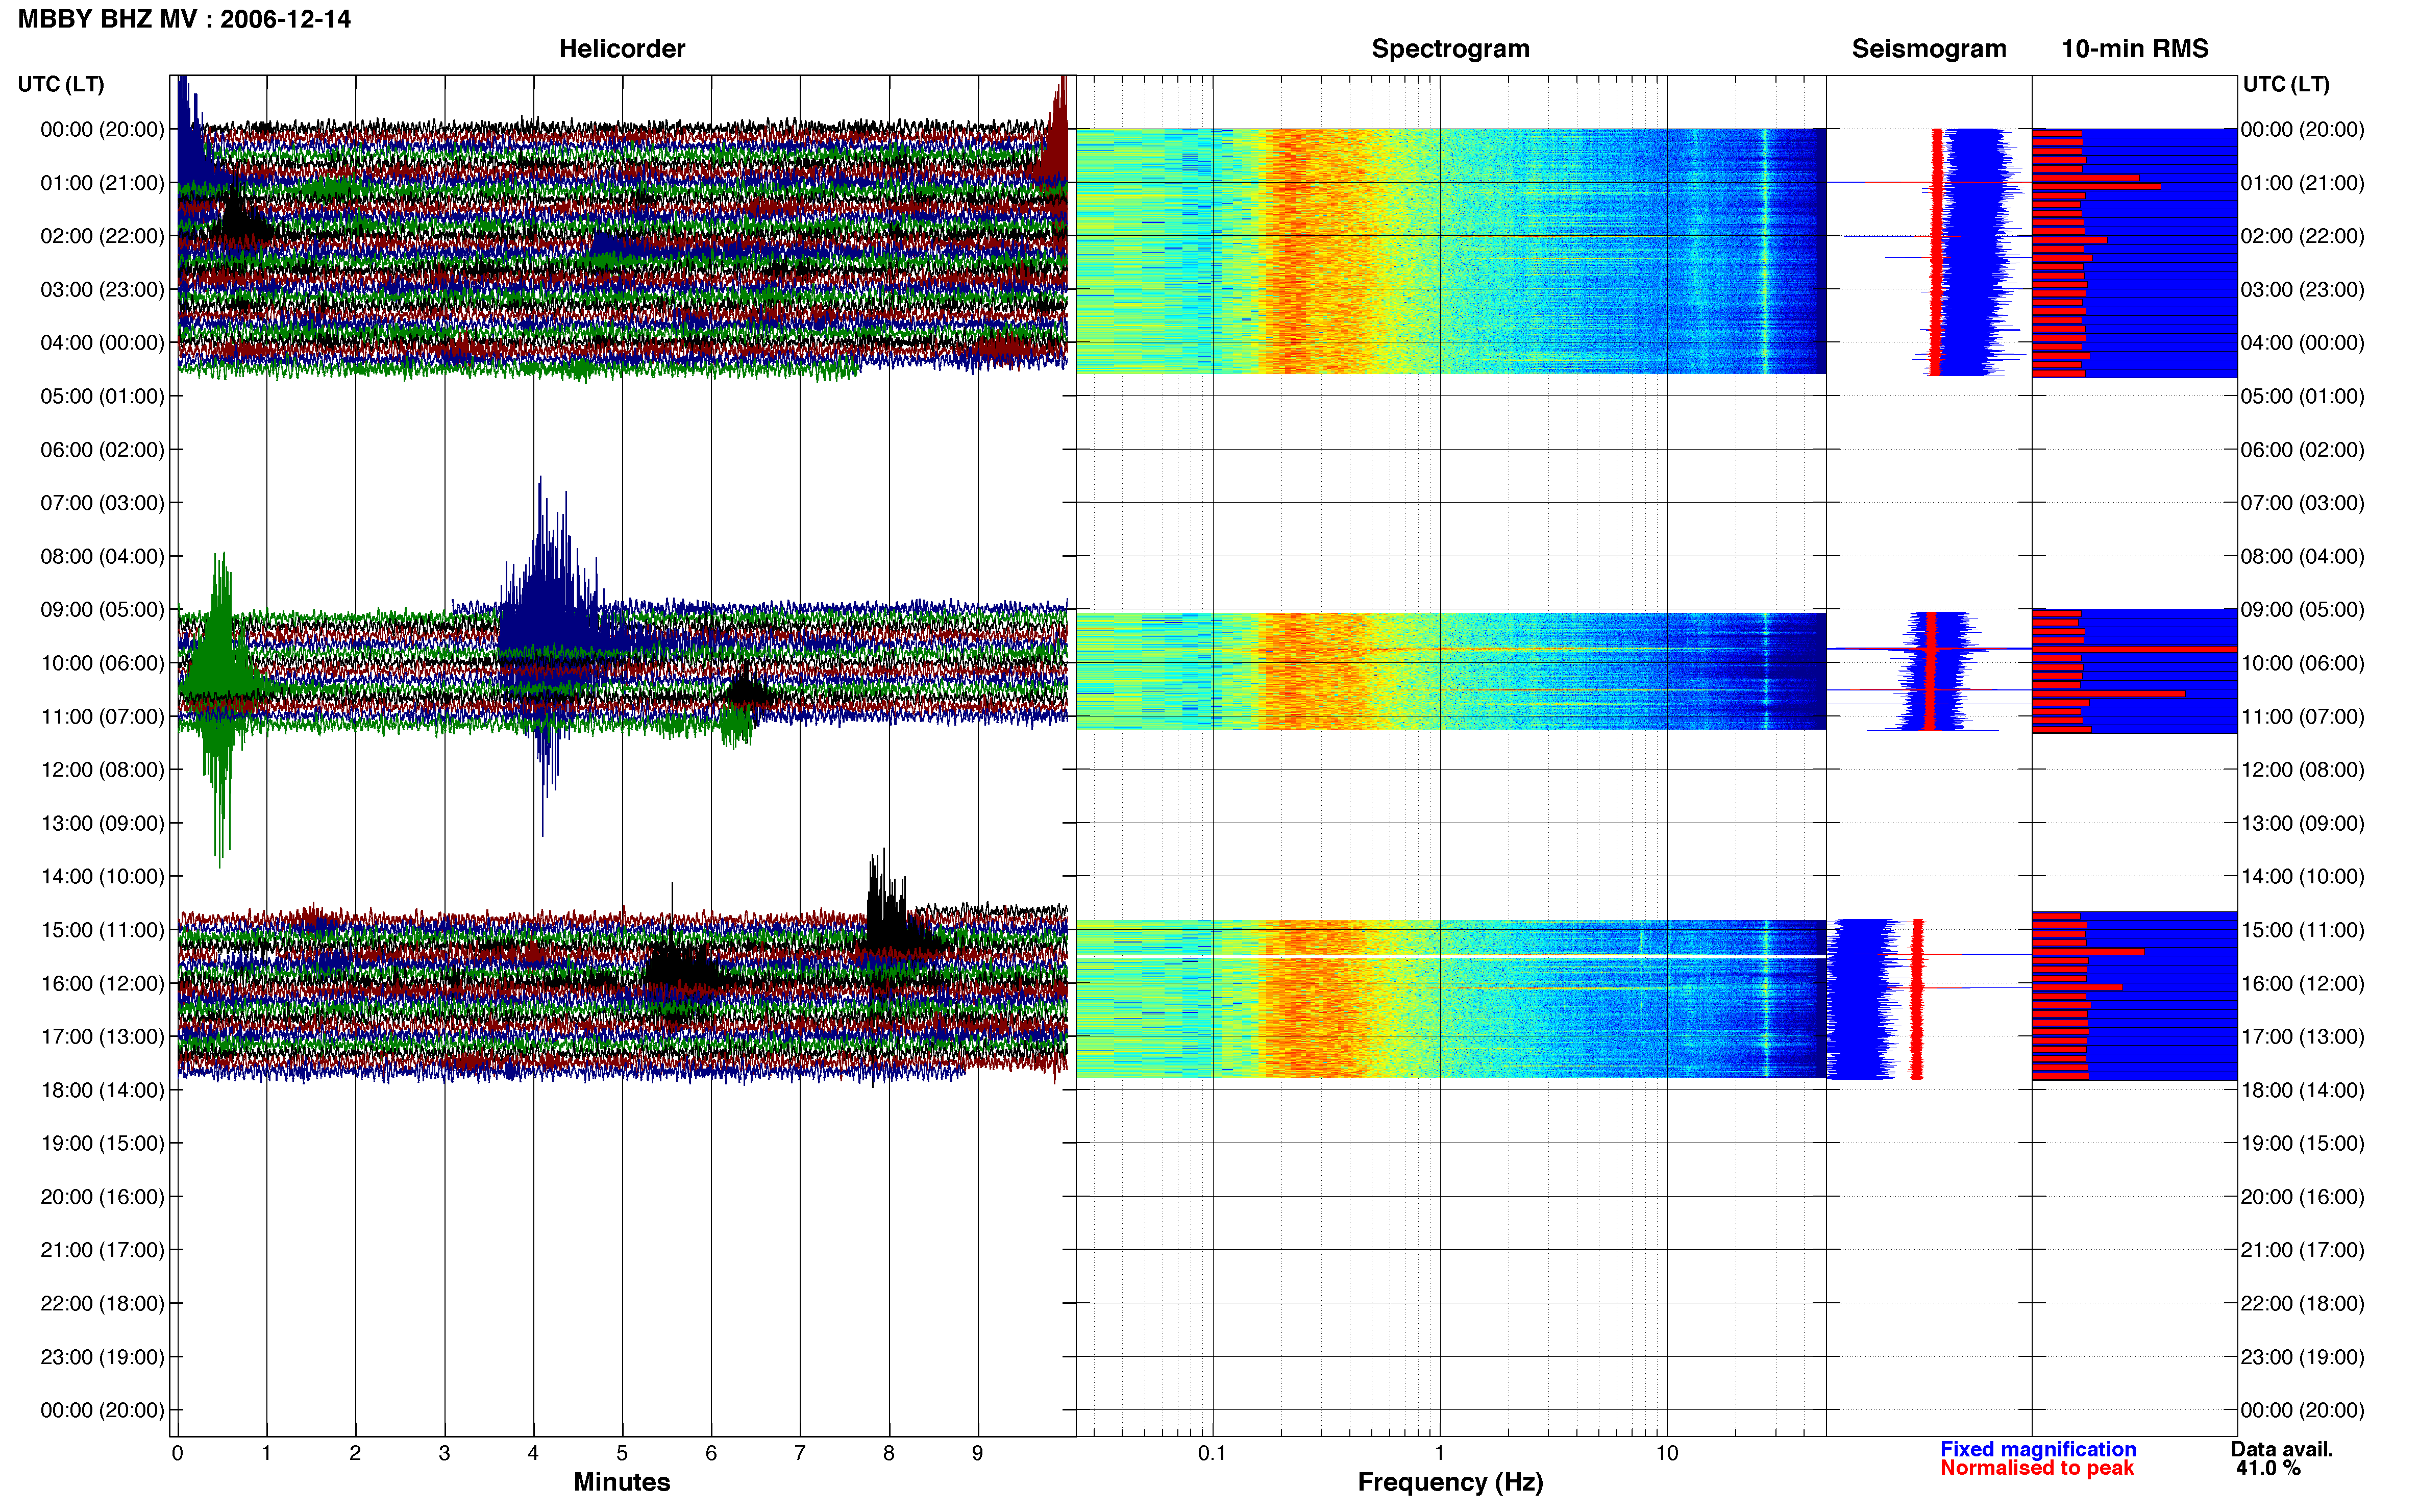This screenshot has width=2419, height=1512.
Task: Click right axis label "16:00 (12:00)"
Action: [x=2302, y=984]
